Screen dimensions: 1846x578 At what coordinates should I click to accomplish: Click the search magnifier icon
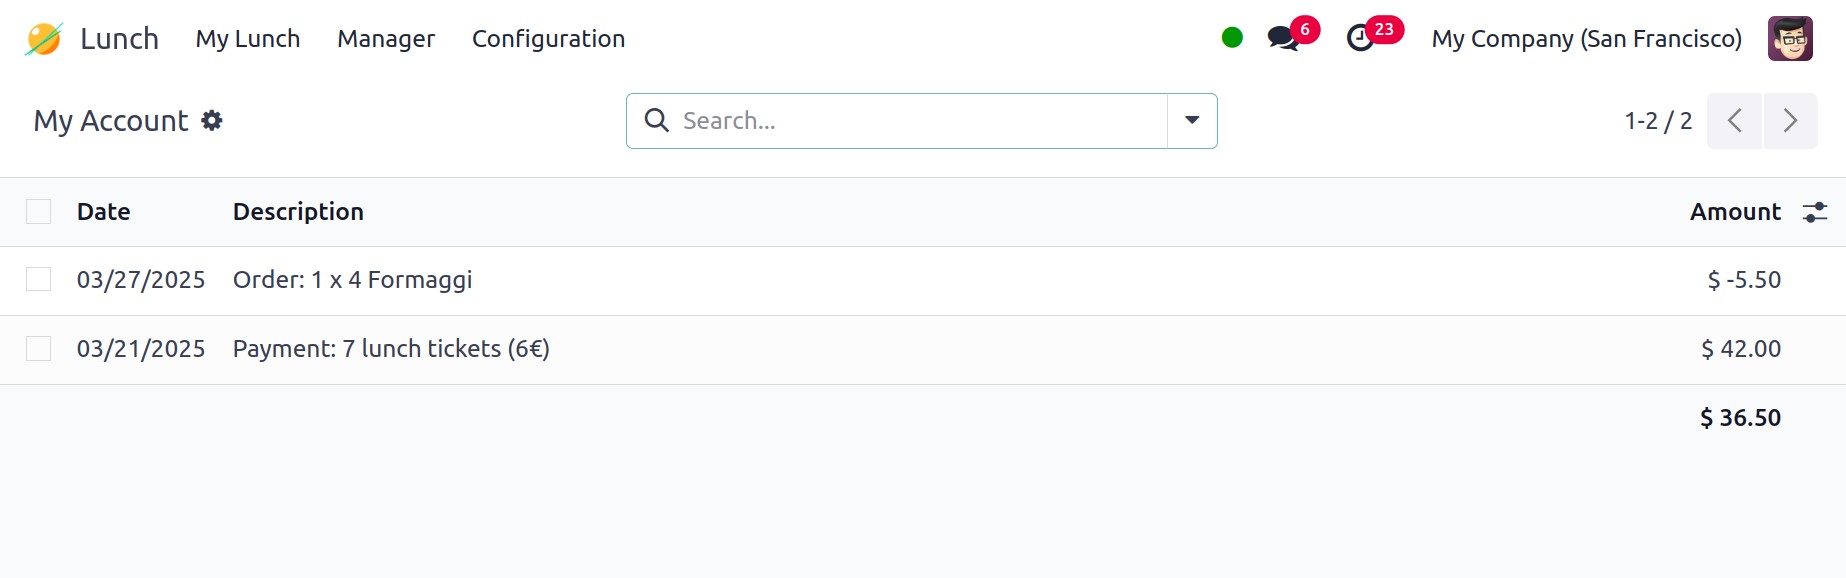[657, 121]
